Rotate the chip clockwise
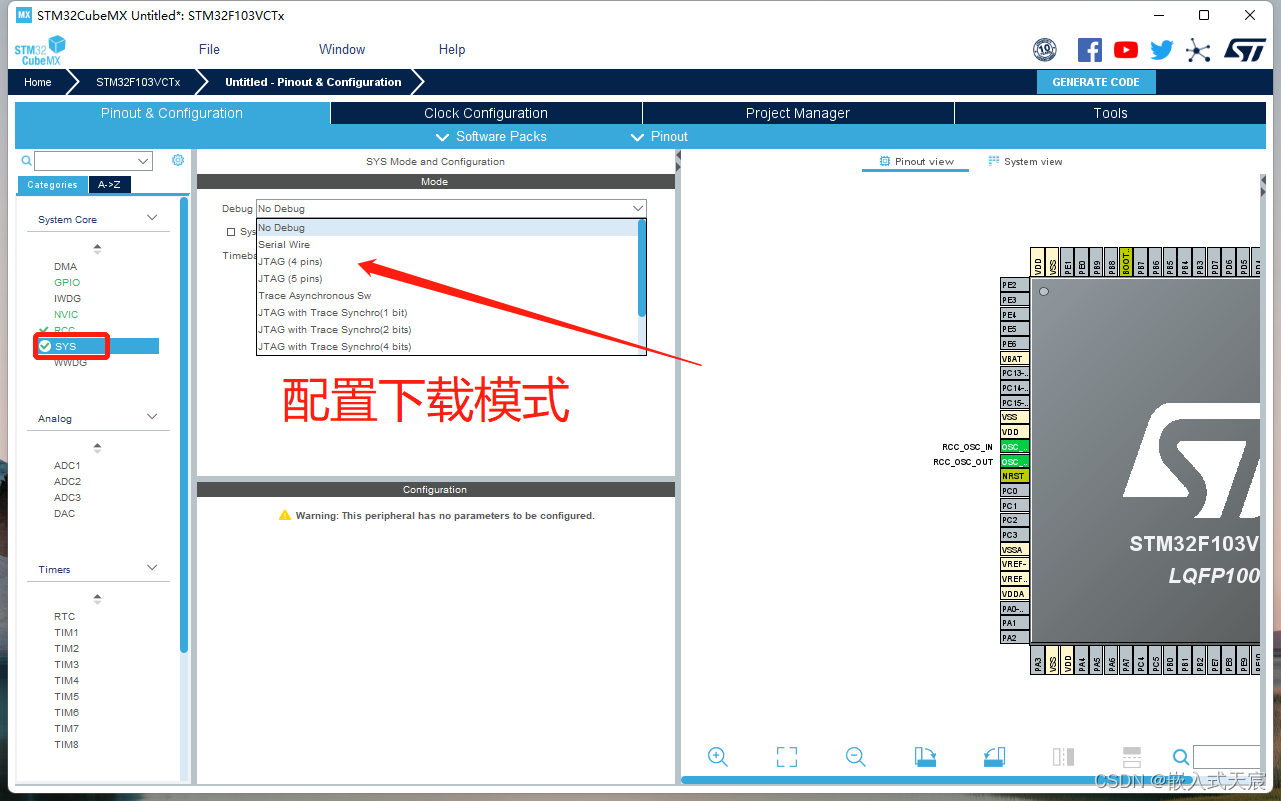 [925, 757]
